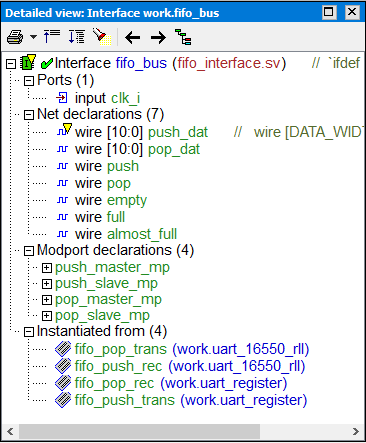Screen dimensions: 366x443
Task: Click the instance icon for fifo_push_rec
Action: (x=63, y=366)
